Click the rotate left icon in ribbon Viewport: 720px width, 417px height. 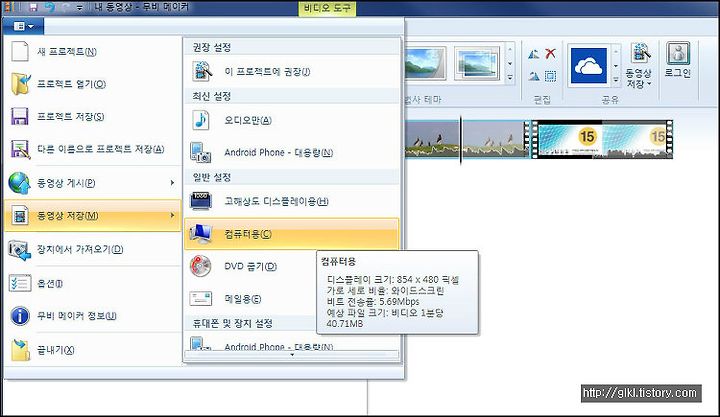(534, 54)
